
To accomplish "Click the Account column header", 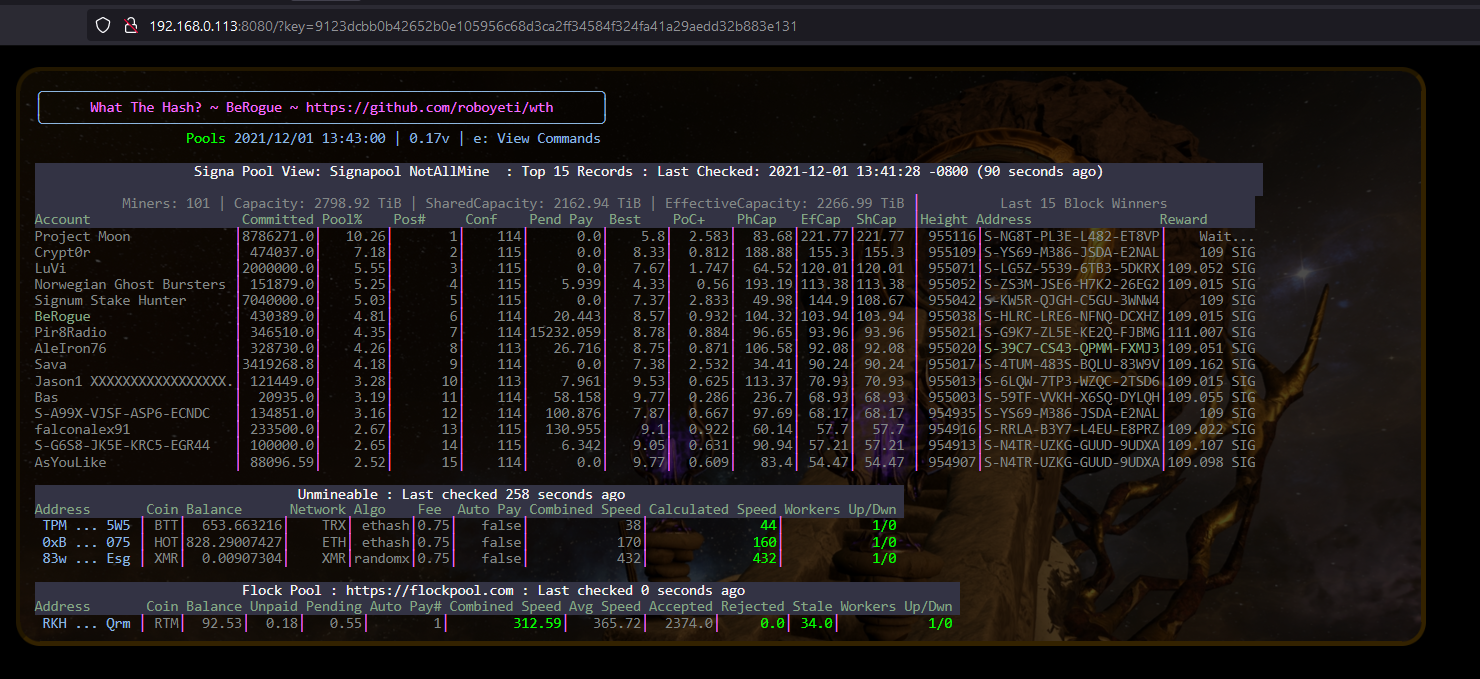I will click(x=62, y=220).
